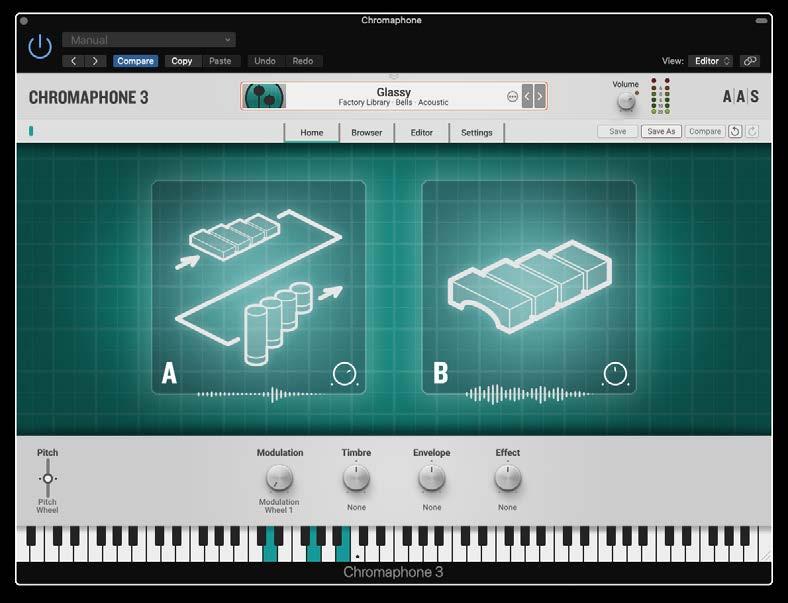Select previous Chromaphone preset arrow
The width and height of the screenshot is (788, 603).
(x=527, y=96)
